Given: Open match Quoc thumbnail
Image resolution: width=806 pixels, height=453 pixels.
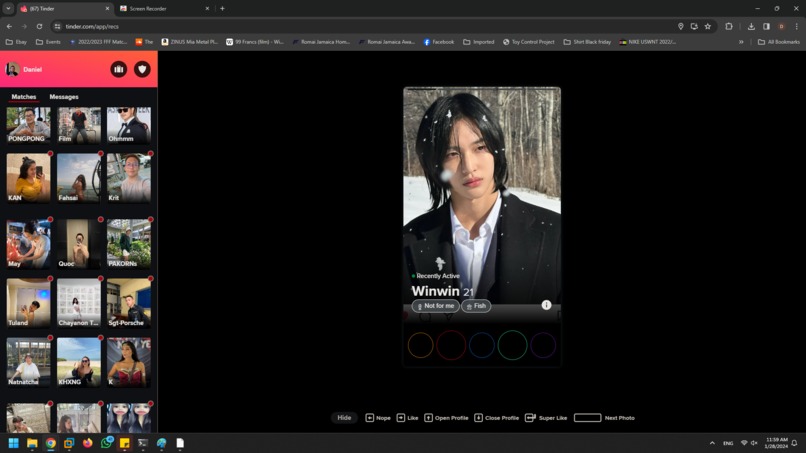Looking at the screenshot, I should [x=79, y=244].
